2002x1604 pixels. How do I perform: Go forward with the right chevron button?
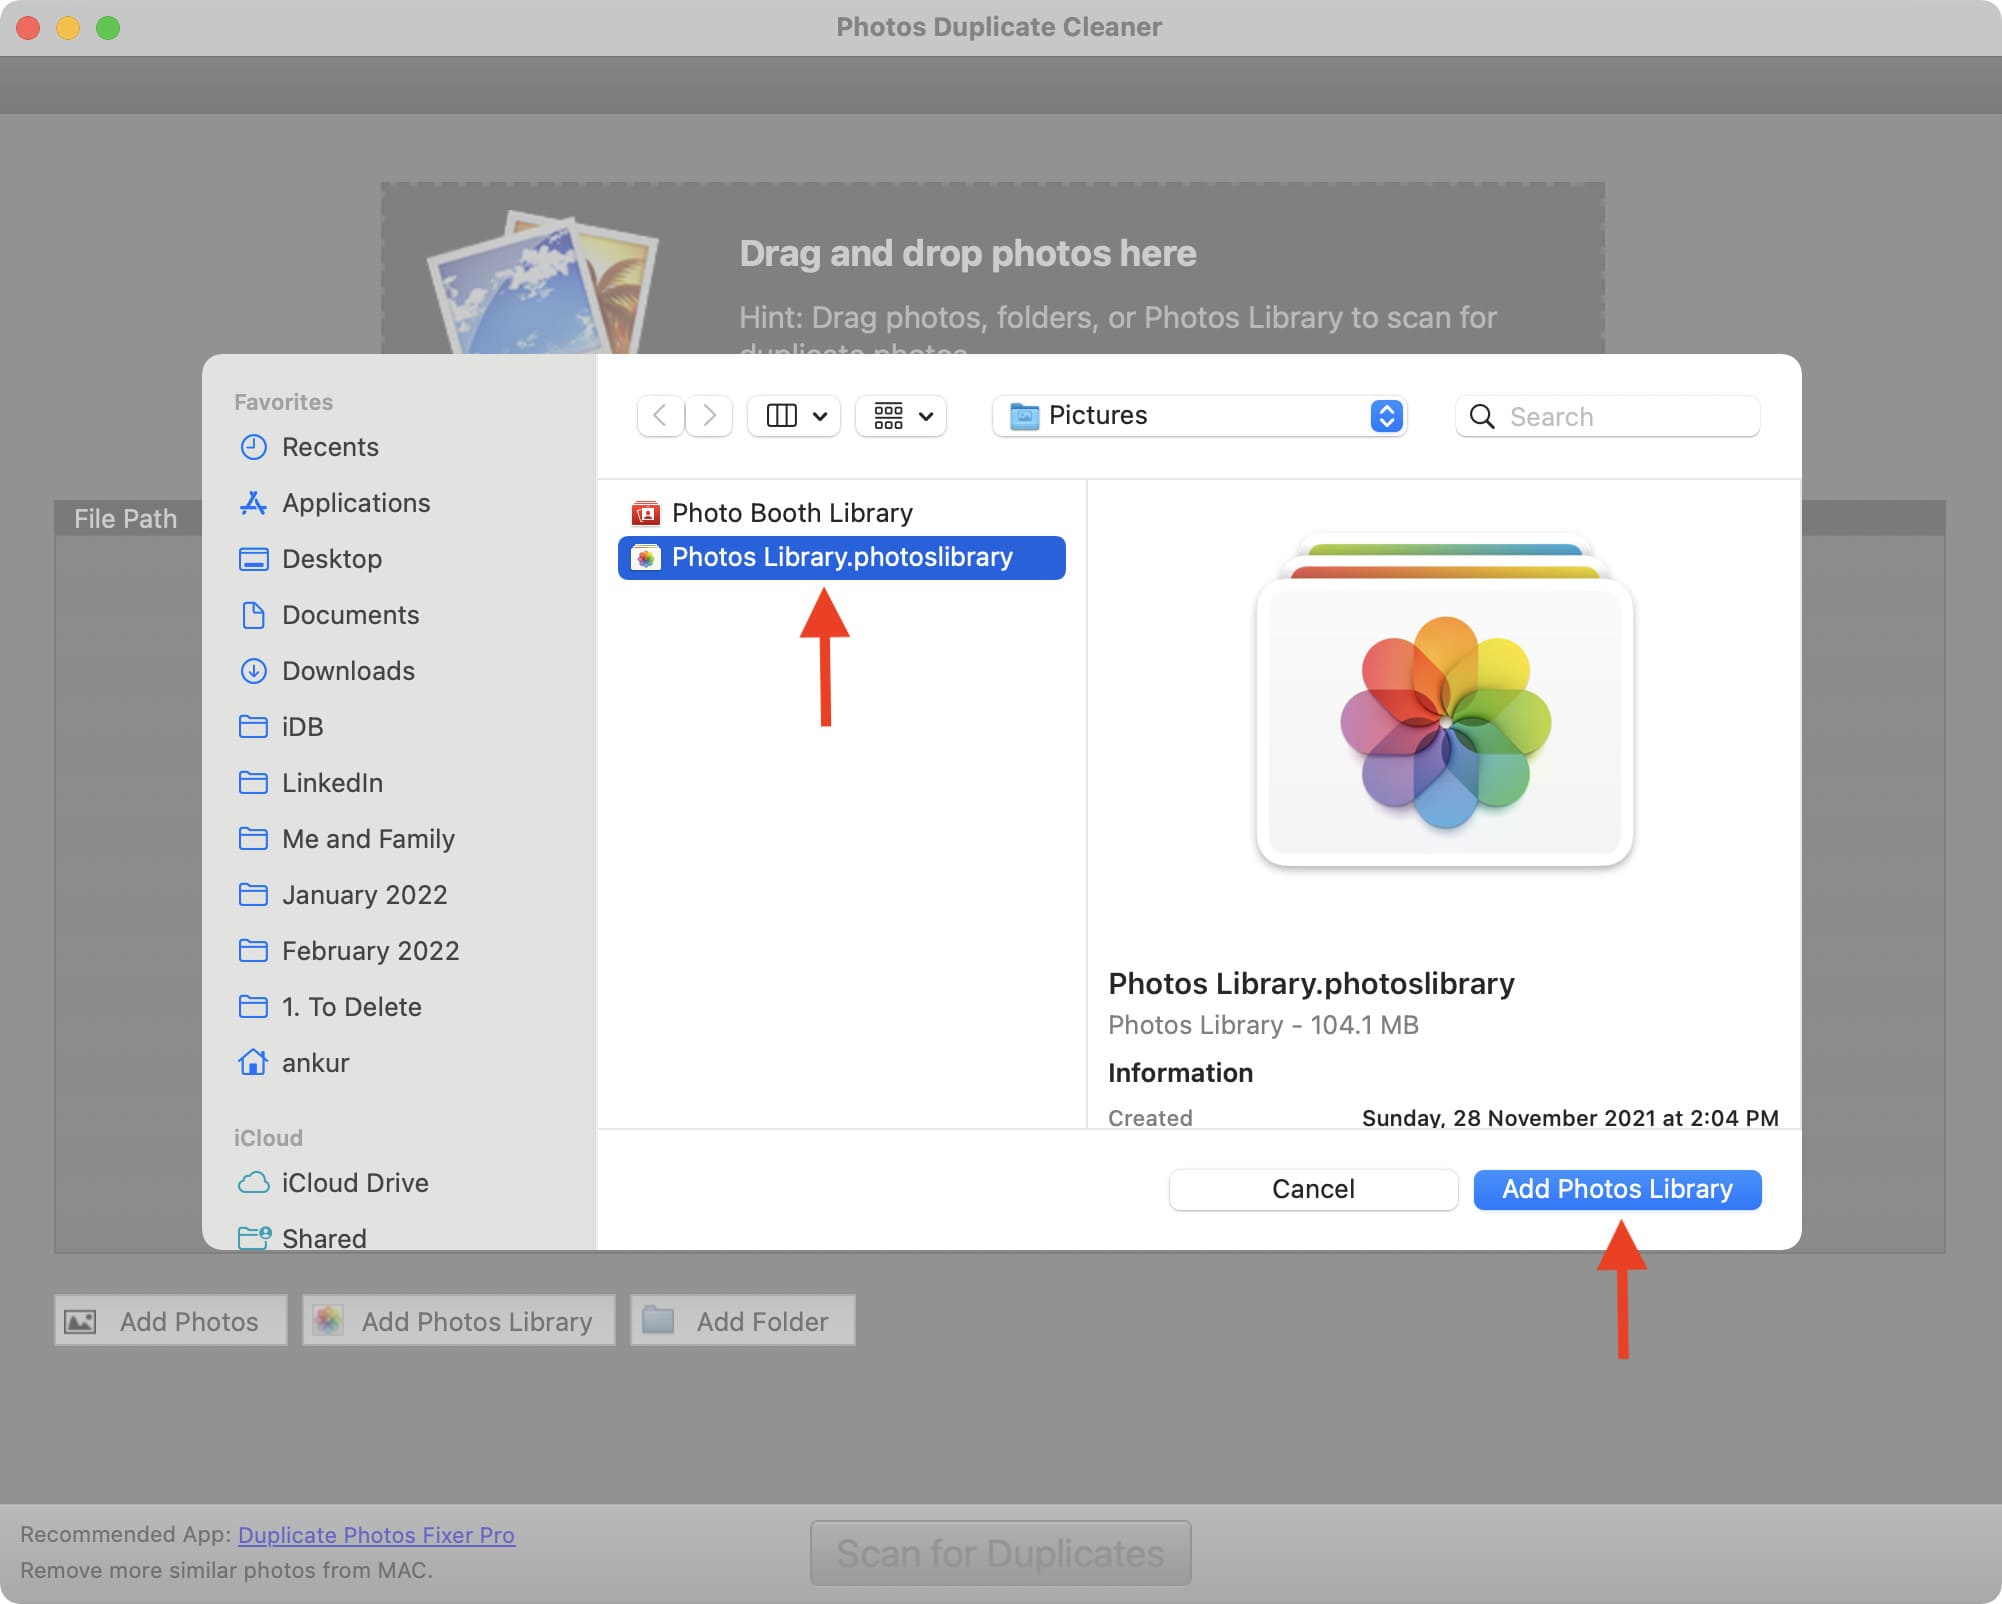tap(709, 416)
